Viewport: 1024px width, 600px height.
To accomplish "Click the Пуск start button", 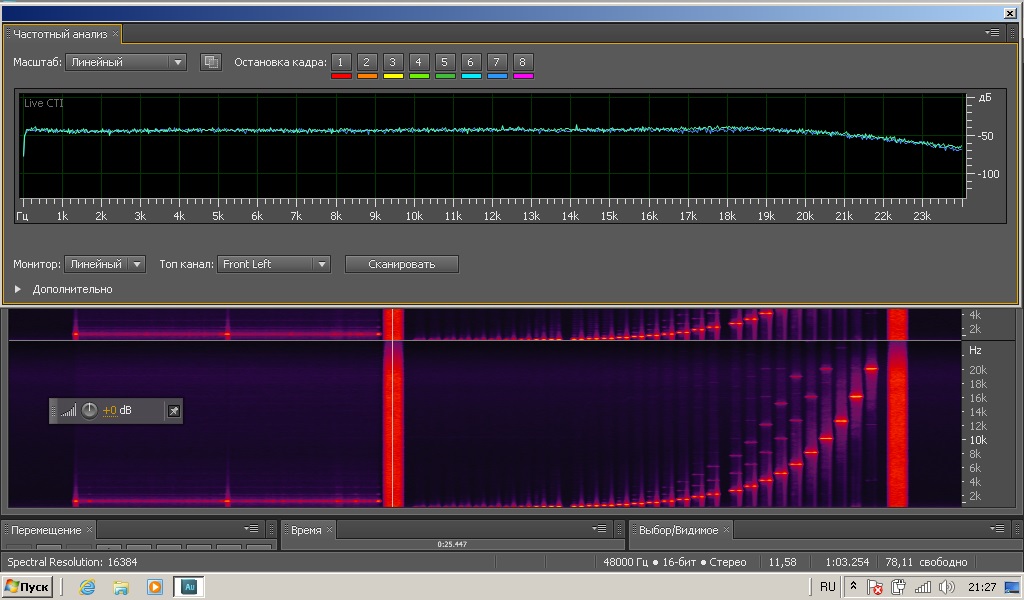I will [x=28, y=587].
